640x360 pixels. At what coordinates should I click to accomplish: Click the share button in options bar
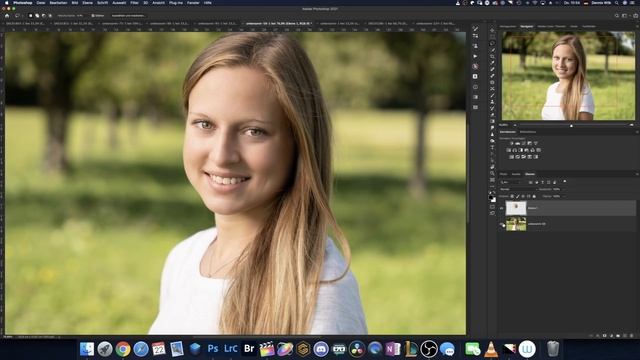[x=636, y=16]
